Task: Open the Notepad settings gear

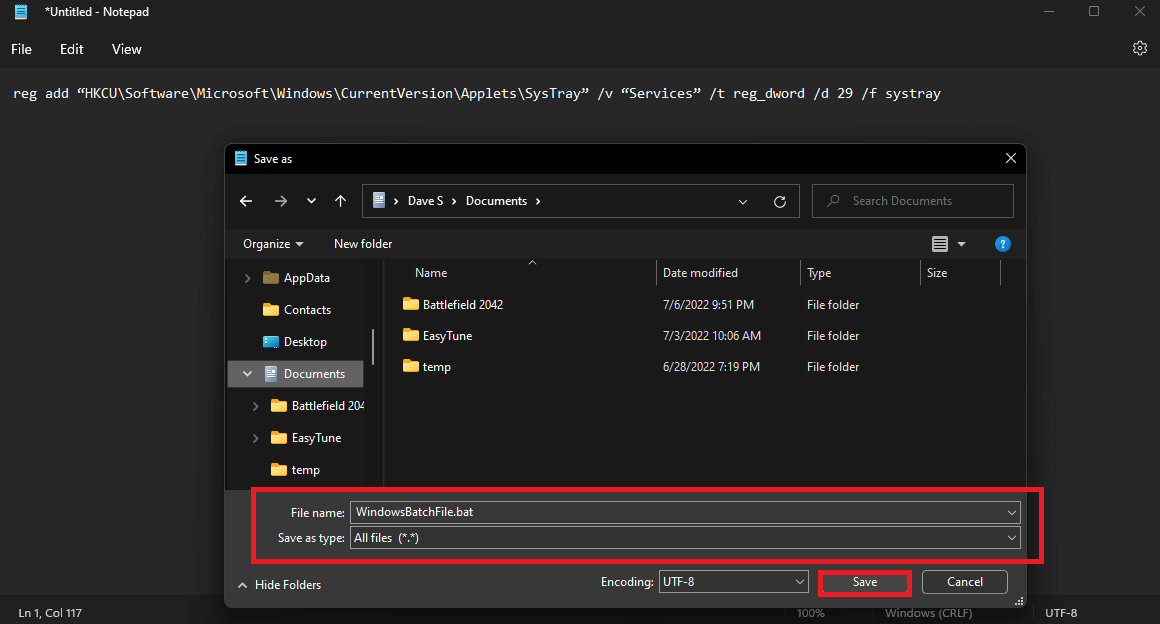Action: (1139, 48)
